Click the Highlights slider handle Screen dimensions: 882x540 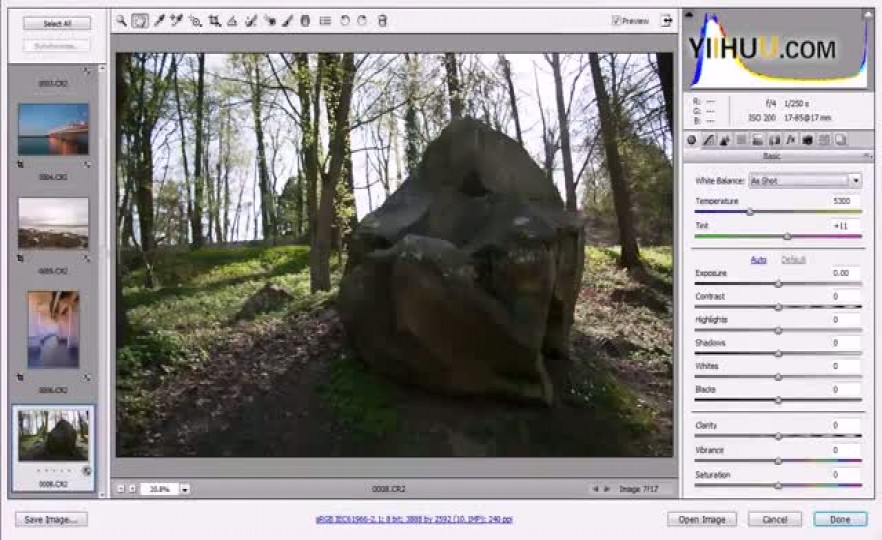(778, 331)
